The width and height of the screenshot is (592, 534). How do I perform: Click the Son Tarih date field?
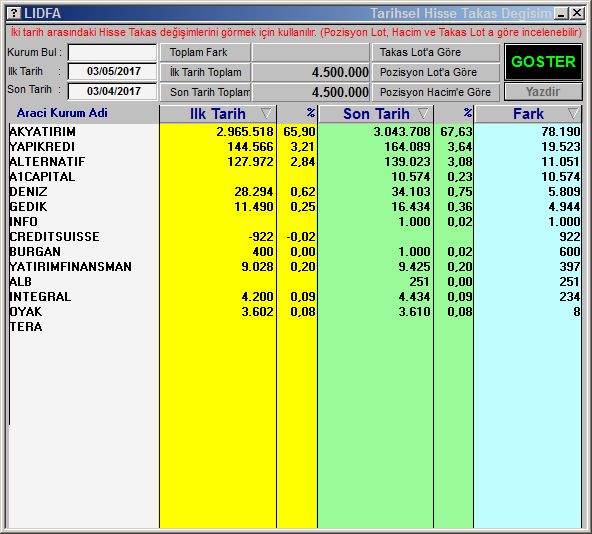(x=113, y=91)
